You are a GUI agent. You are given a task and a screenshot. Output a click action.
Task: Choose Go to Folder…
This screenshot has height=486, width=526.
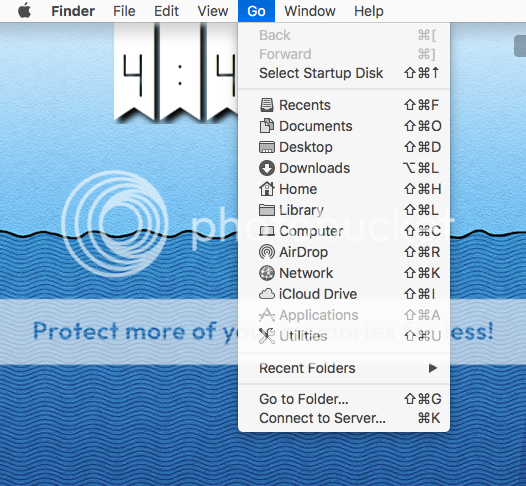click(344, 399)
